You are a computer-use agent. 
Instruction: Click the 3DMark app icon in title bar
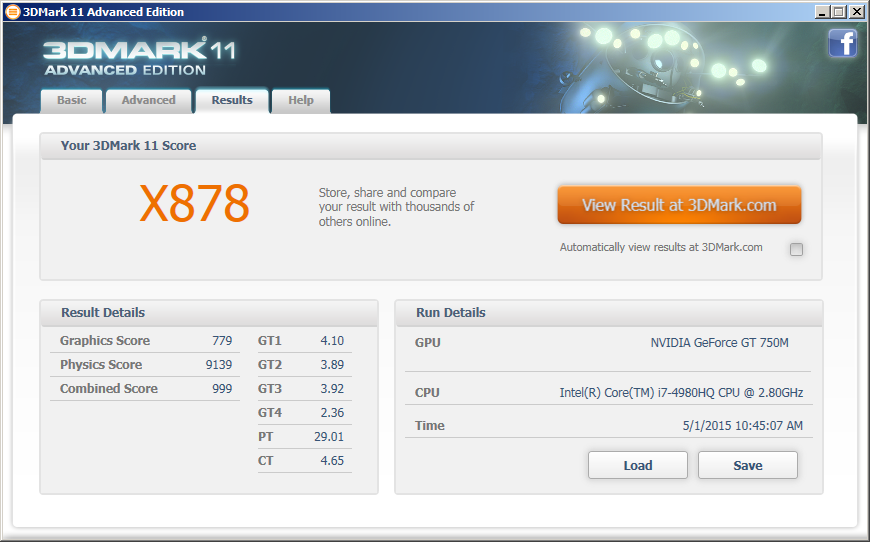(12, 12)
